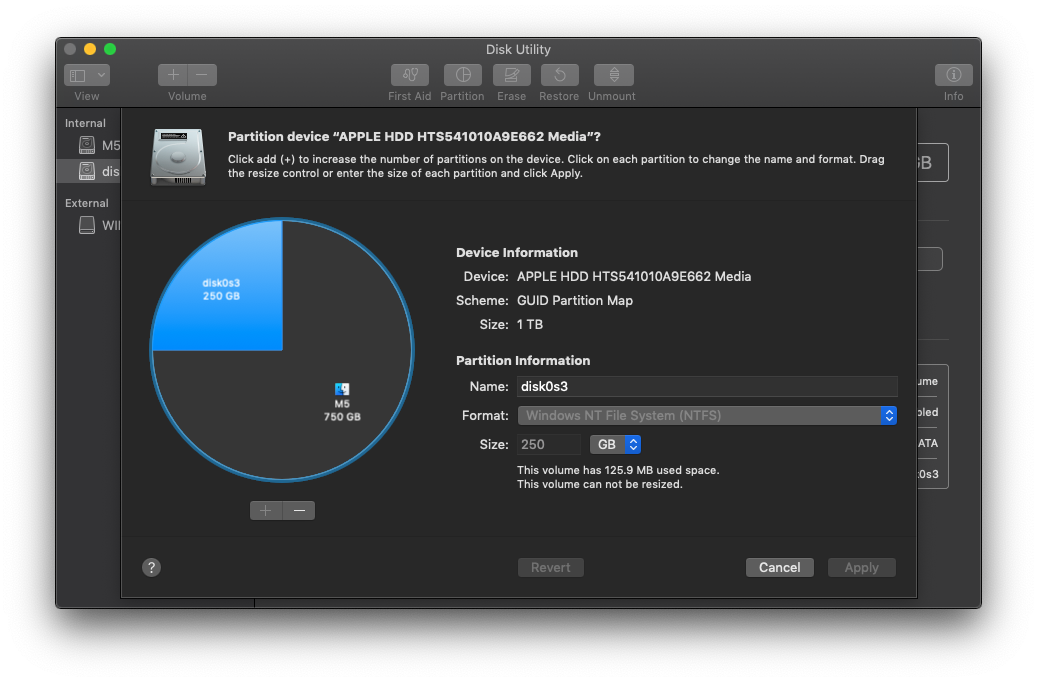This screenshot has height=682, width=1037.
Task: Open the View sidebar icon
Action: [x=77, y=75]
